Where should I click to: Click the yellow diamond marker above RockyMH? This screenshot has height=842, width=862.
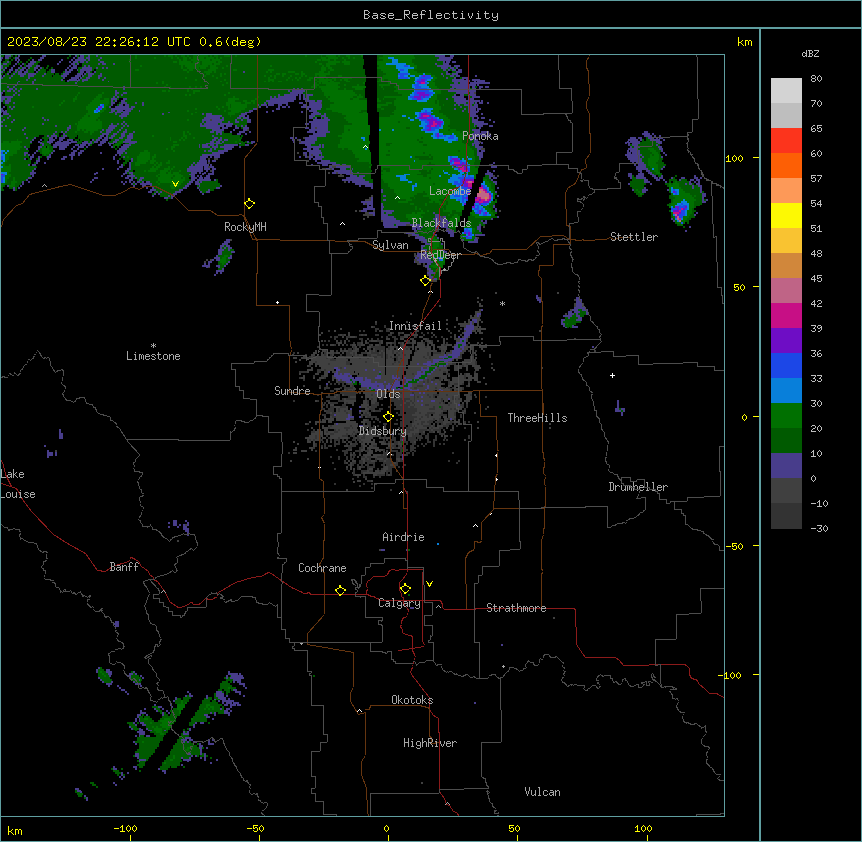(249, 204)
